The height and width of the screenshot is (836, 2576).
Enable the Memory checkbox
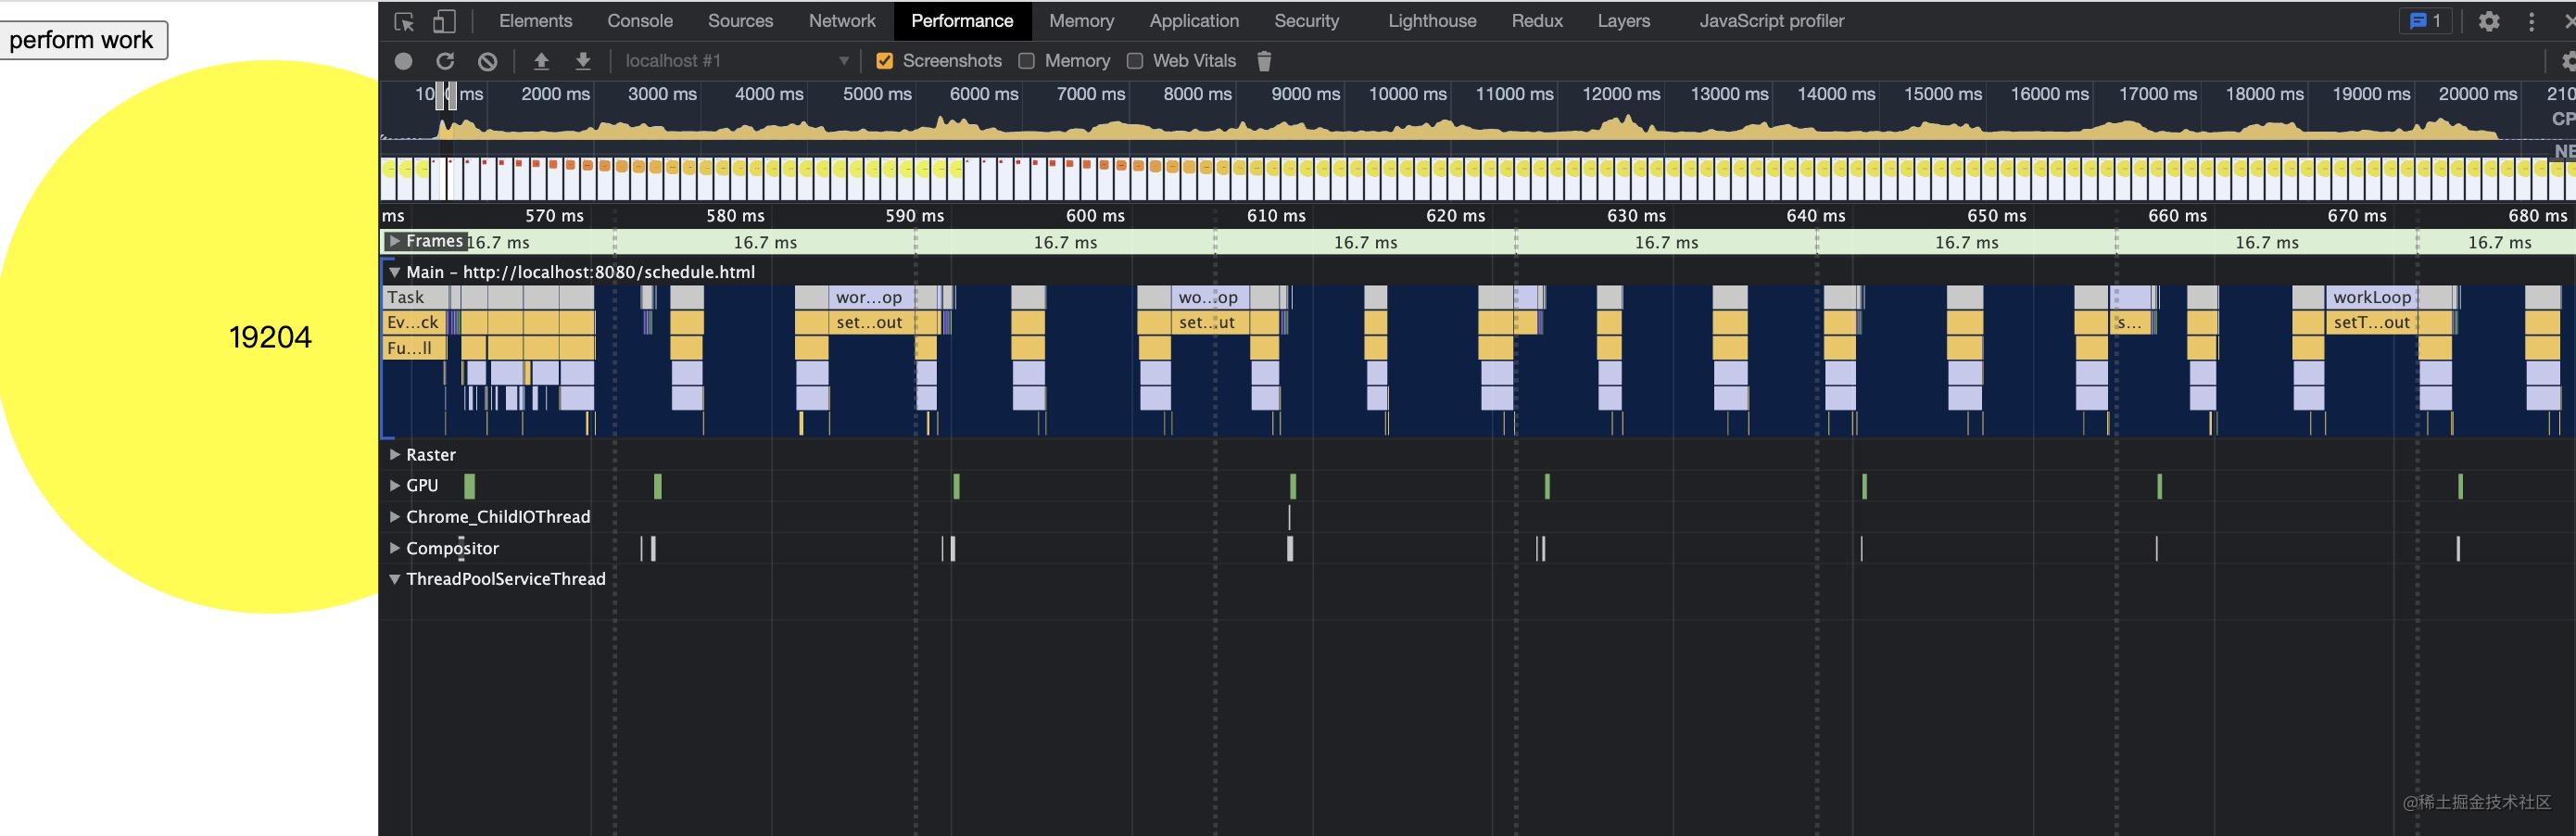(1026, 61)
